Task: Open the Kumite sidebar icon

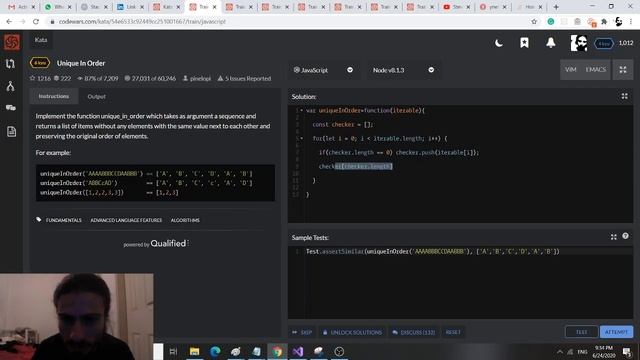Action: coord(11,86)
